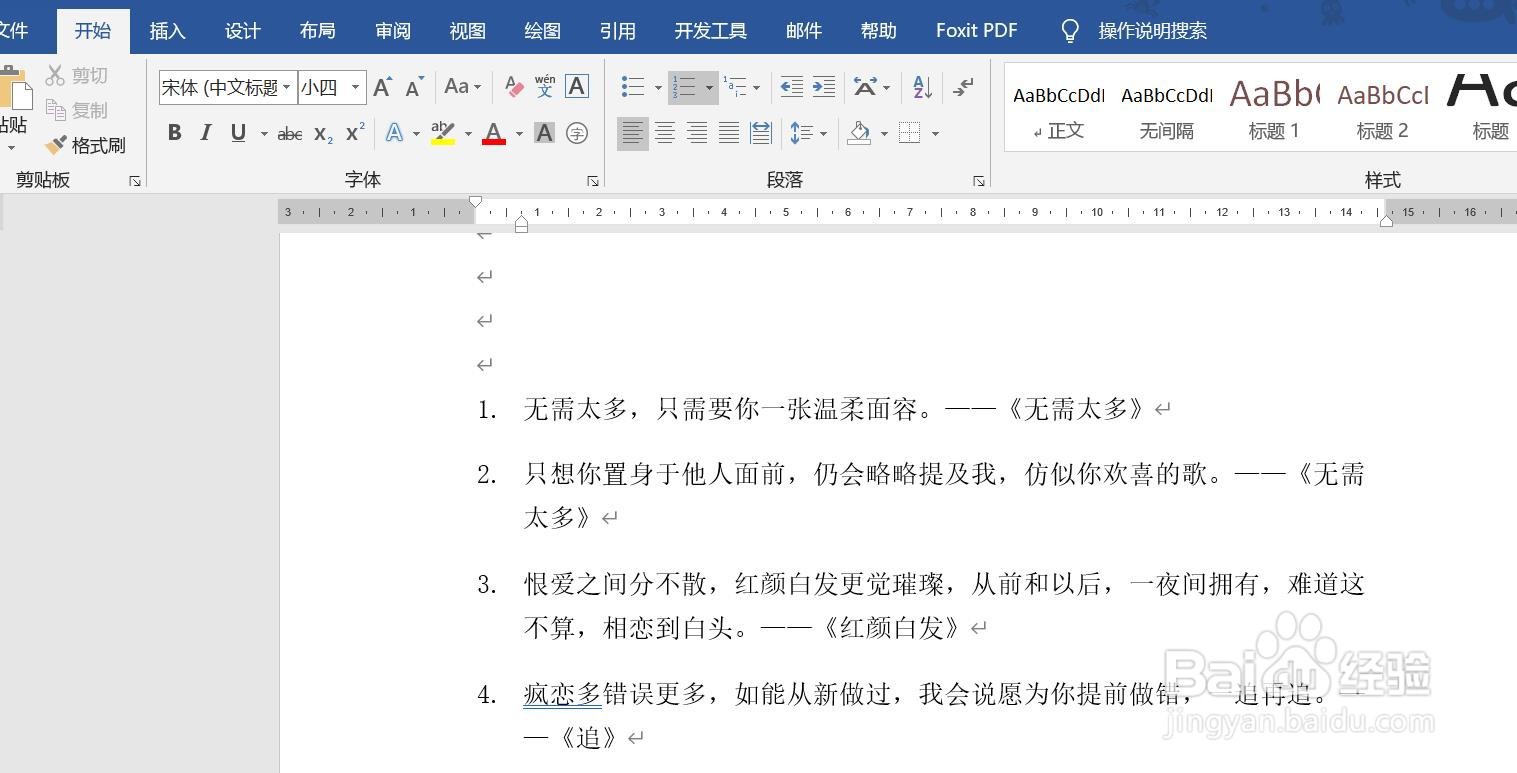Image resolution: width=1517 pixels, height=773 pixels.
Task: Apply italic formatting with the I icon
Action: tap(206, 132)
